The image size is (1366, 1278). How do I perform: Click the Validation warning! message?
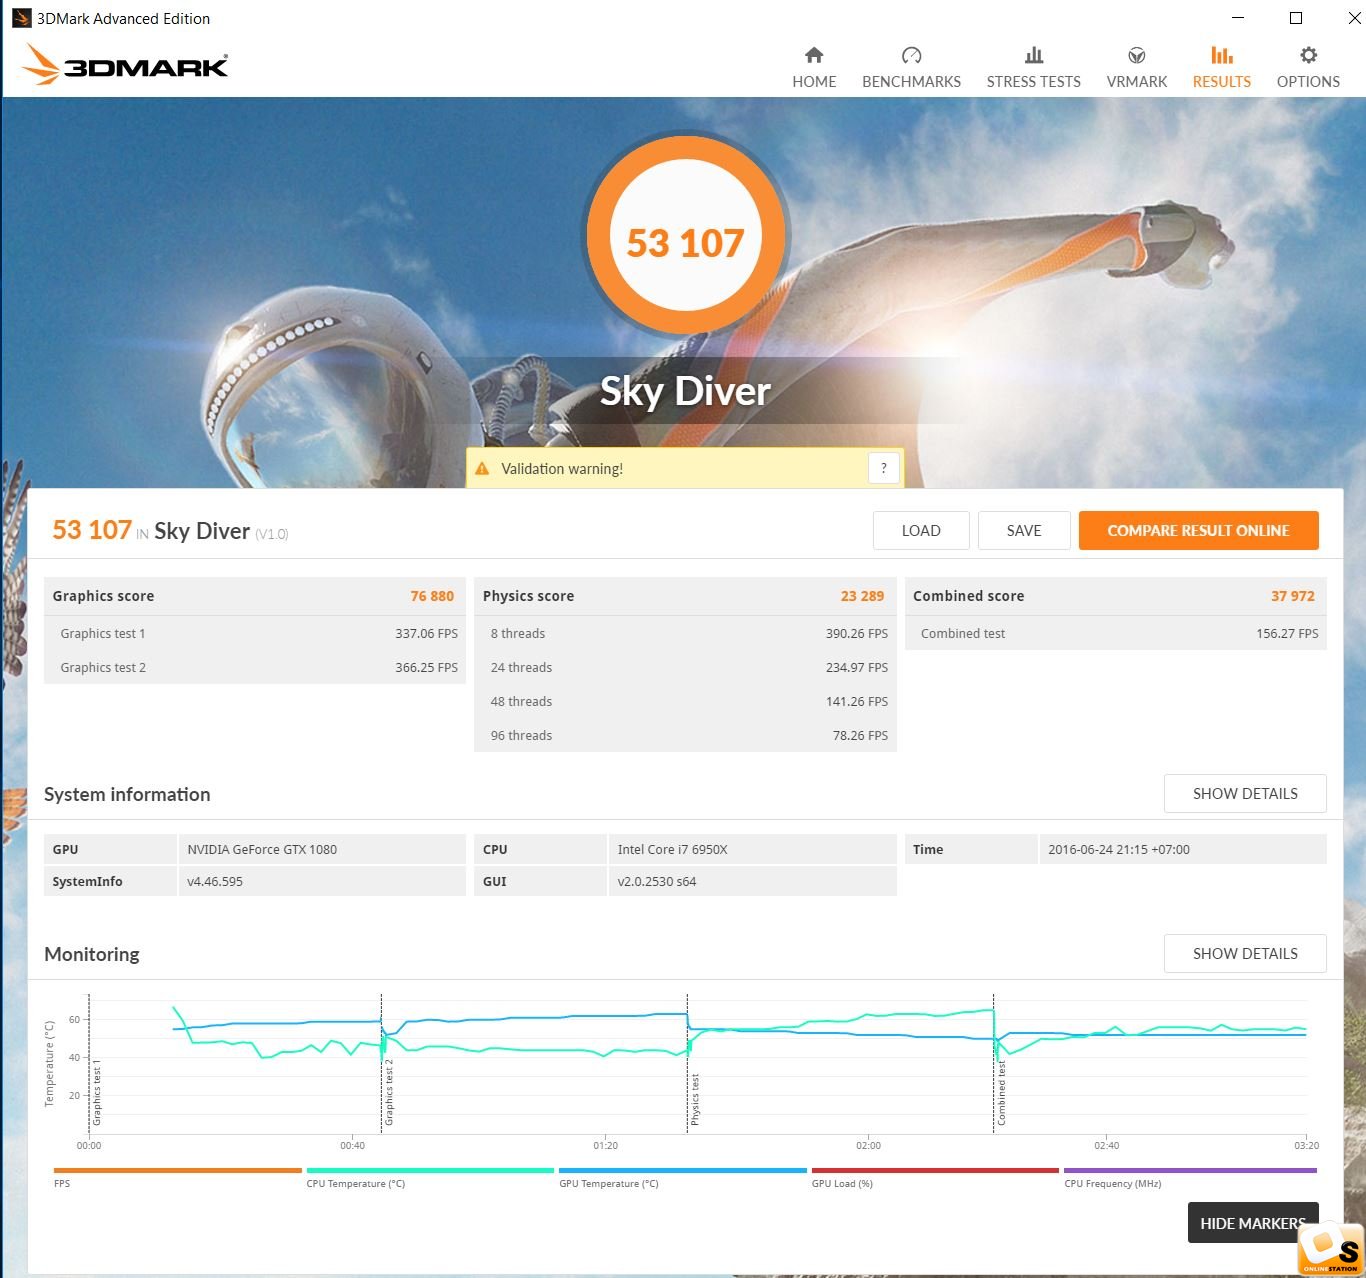[562, 468]
